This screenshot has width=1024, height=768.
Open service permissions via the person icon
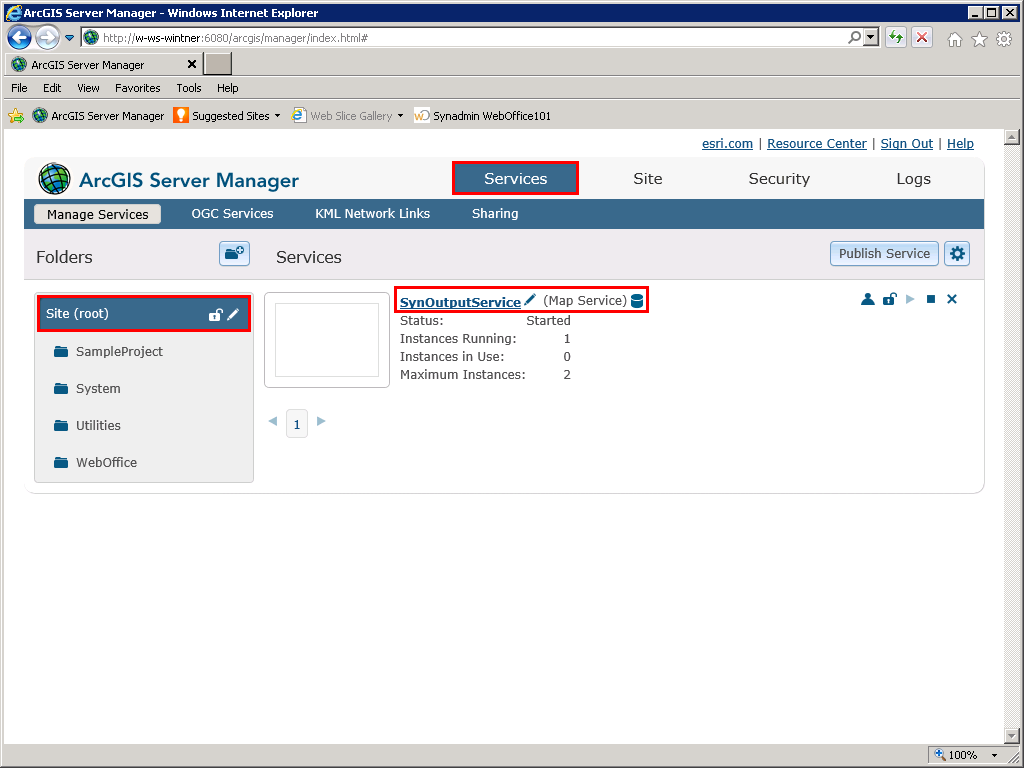867,298
